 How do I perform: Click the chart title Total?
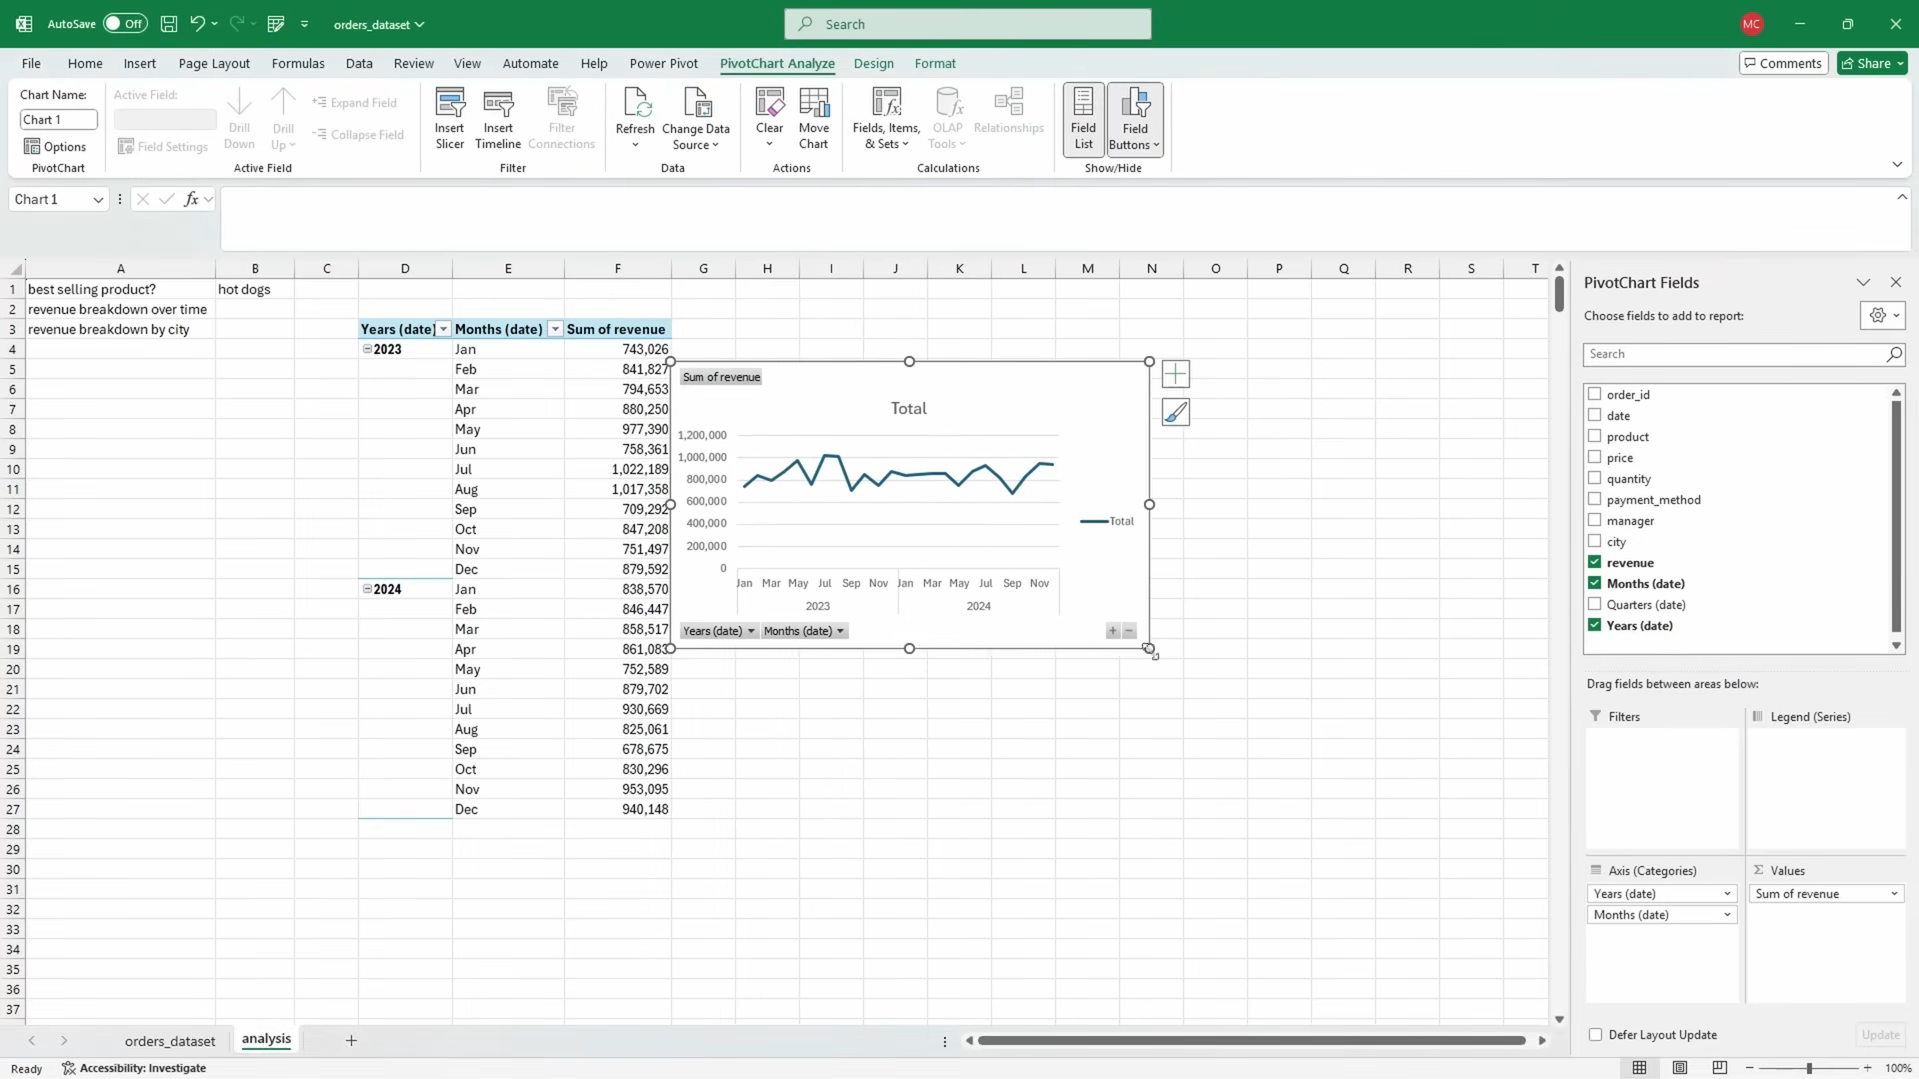click(x=908, y=408)
